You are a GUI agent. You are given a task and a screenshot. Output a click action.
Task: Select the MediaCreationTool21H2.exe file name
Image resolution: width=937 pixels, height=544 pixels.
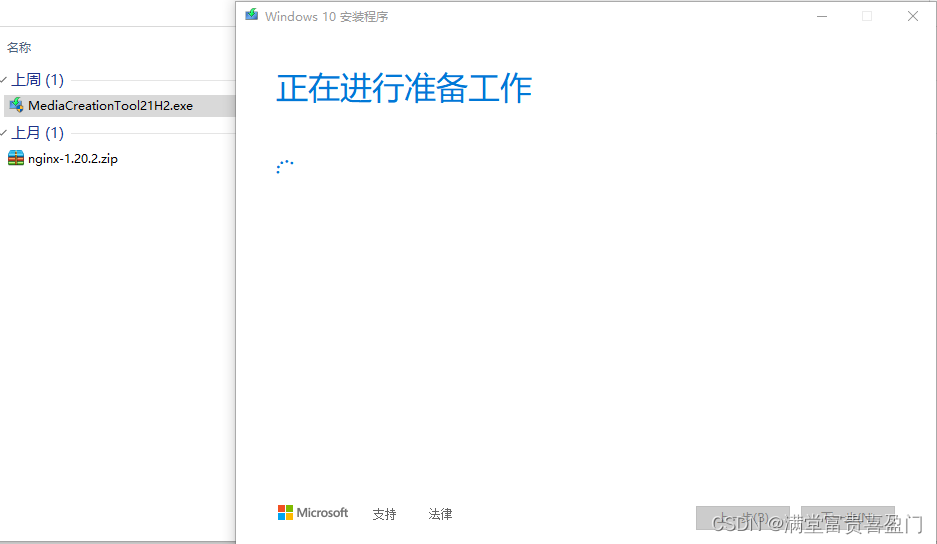pyautogui.click(x=111, y=106)
